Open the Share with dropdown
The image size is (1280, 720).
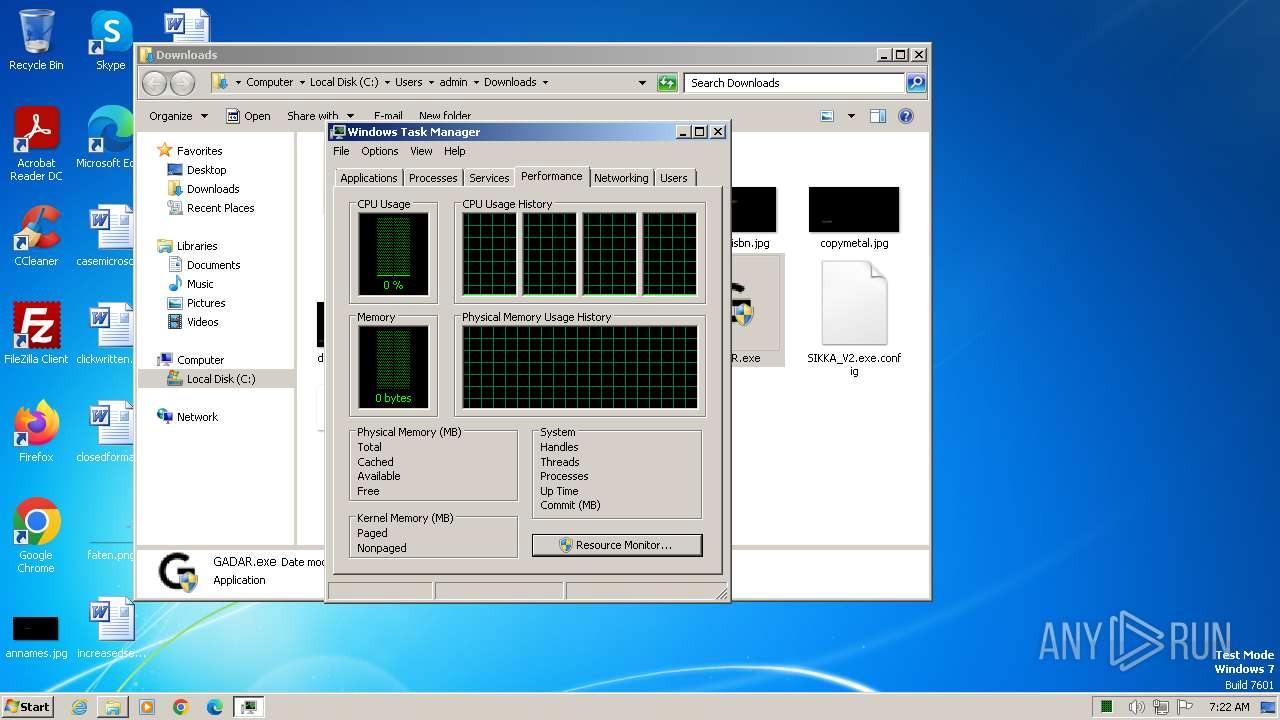(320, 116)
